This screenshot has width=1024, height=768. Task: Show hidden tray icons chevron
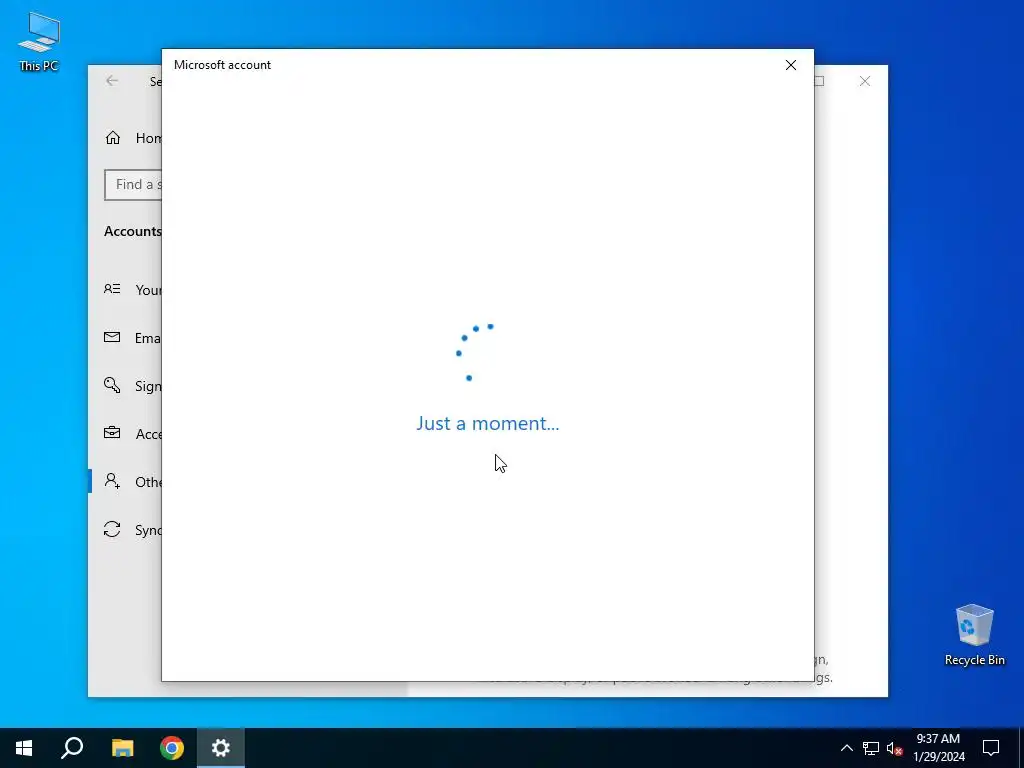tap(846, 748)
